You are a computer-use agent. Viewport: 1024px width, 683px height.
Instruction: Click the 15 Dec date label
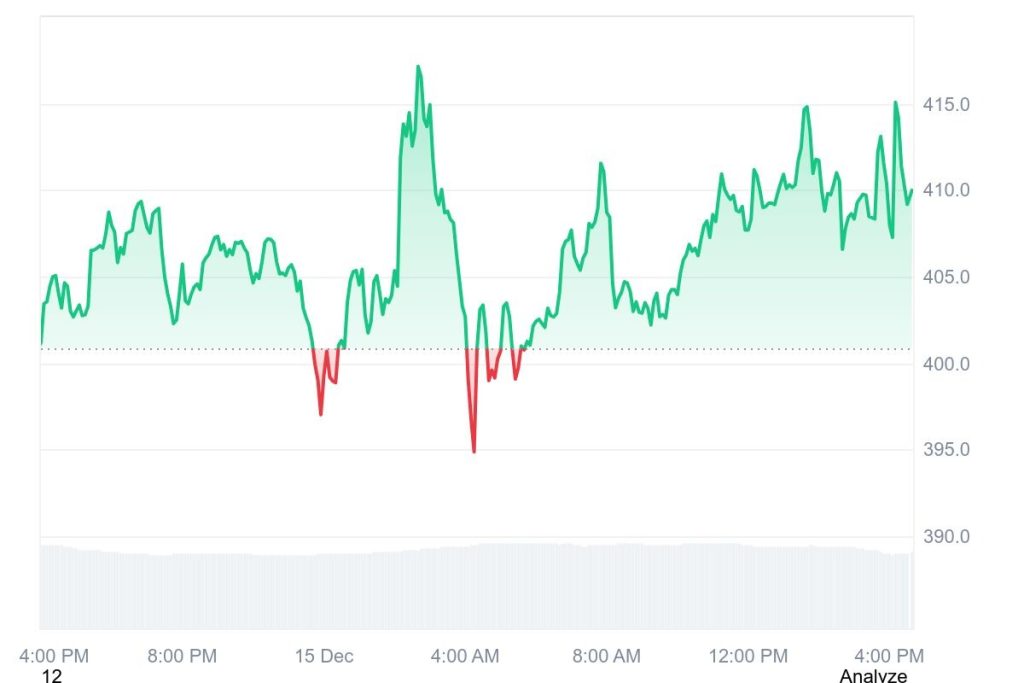[324, 657]
